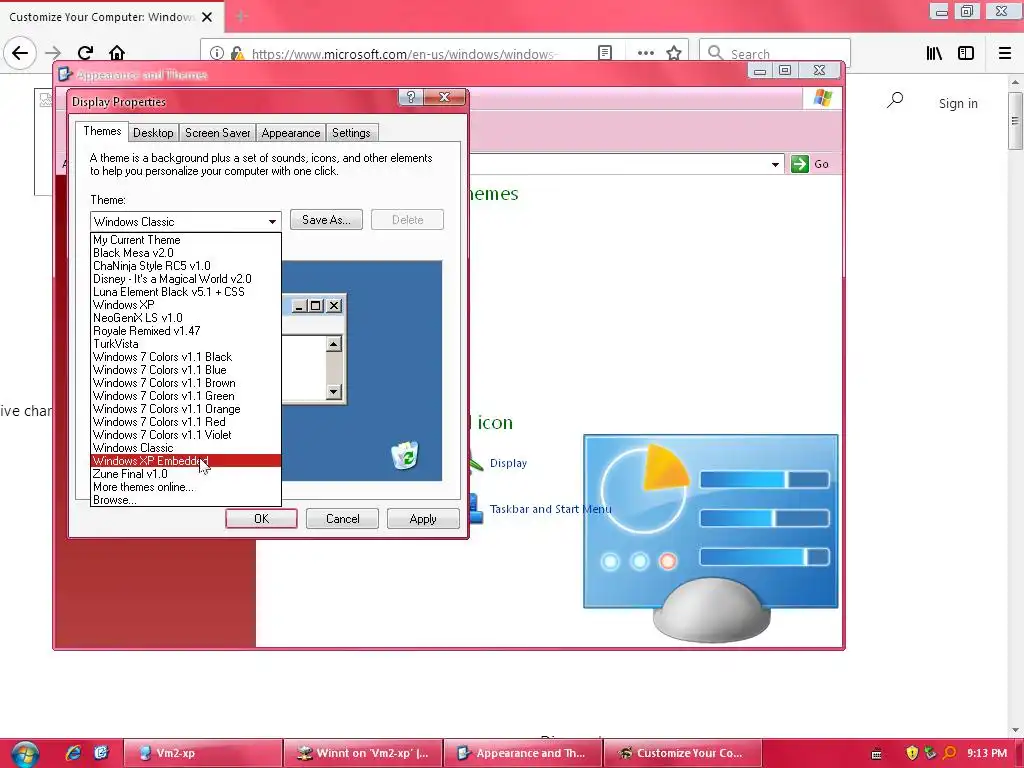This screenshot has height=768, width=1024.
Task: Click the magnifier tray icon near clock
Action: point(950,753)
